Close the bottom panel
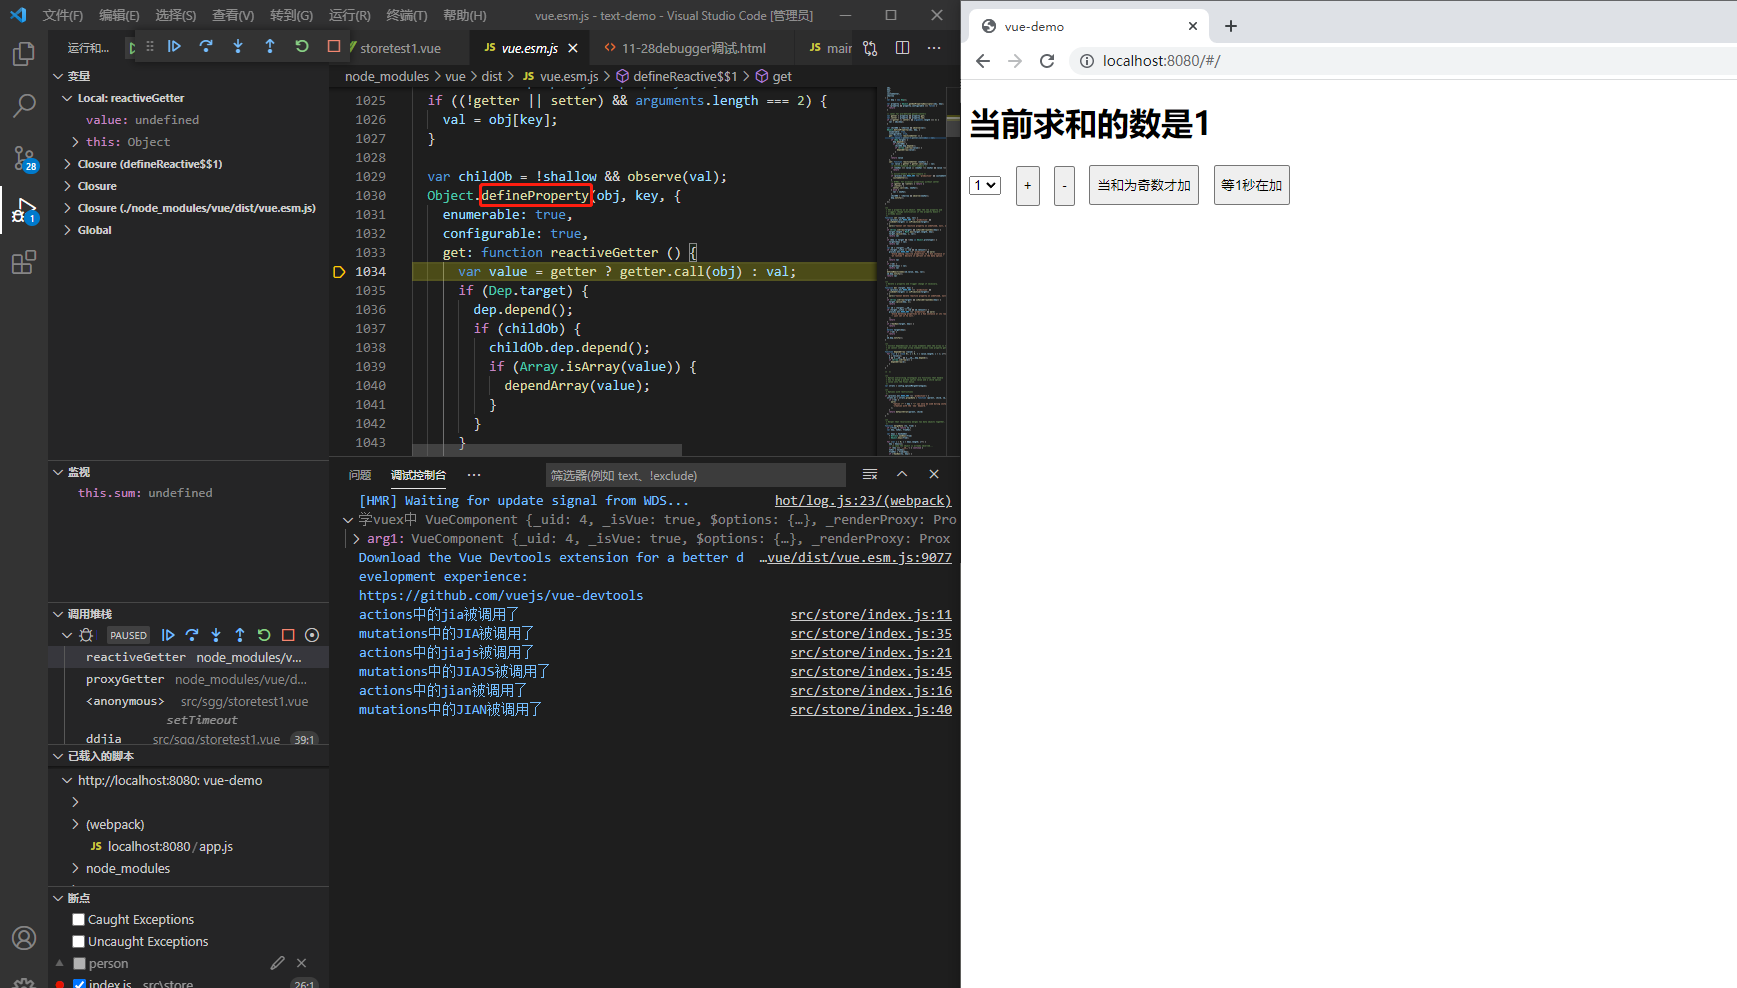Image resolution: width=1737 pixels, height=988 pixels. [x=934, y=474]
